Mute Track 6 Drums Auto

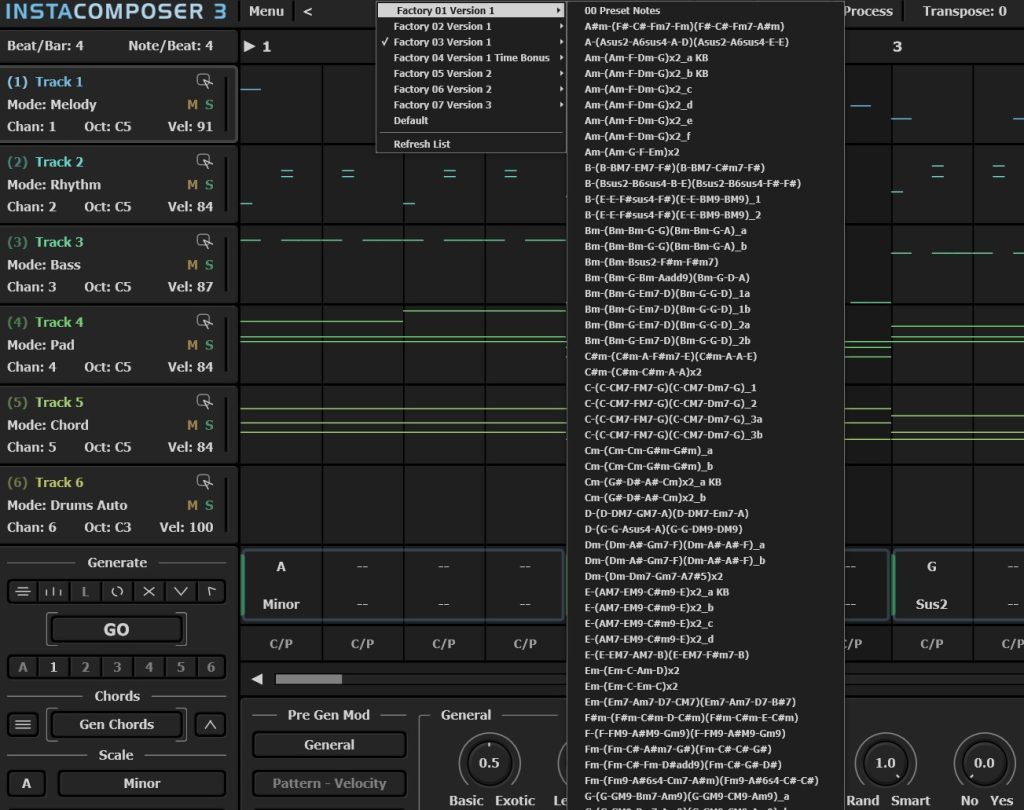(x=192, y=505)
